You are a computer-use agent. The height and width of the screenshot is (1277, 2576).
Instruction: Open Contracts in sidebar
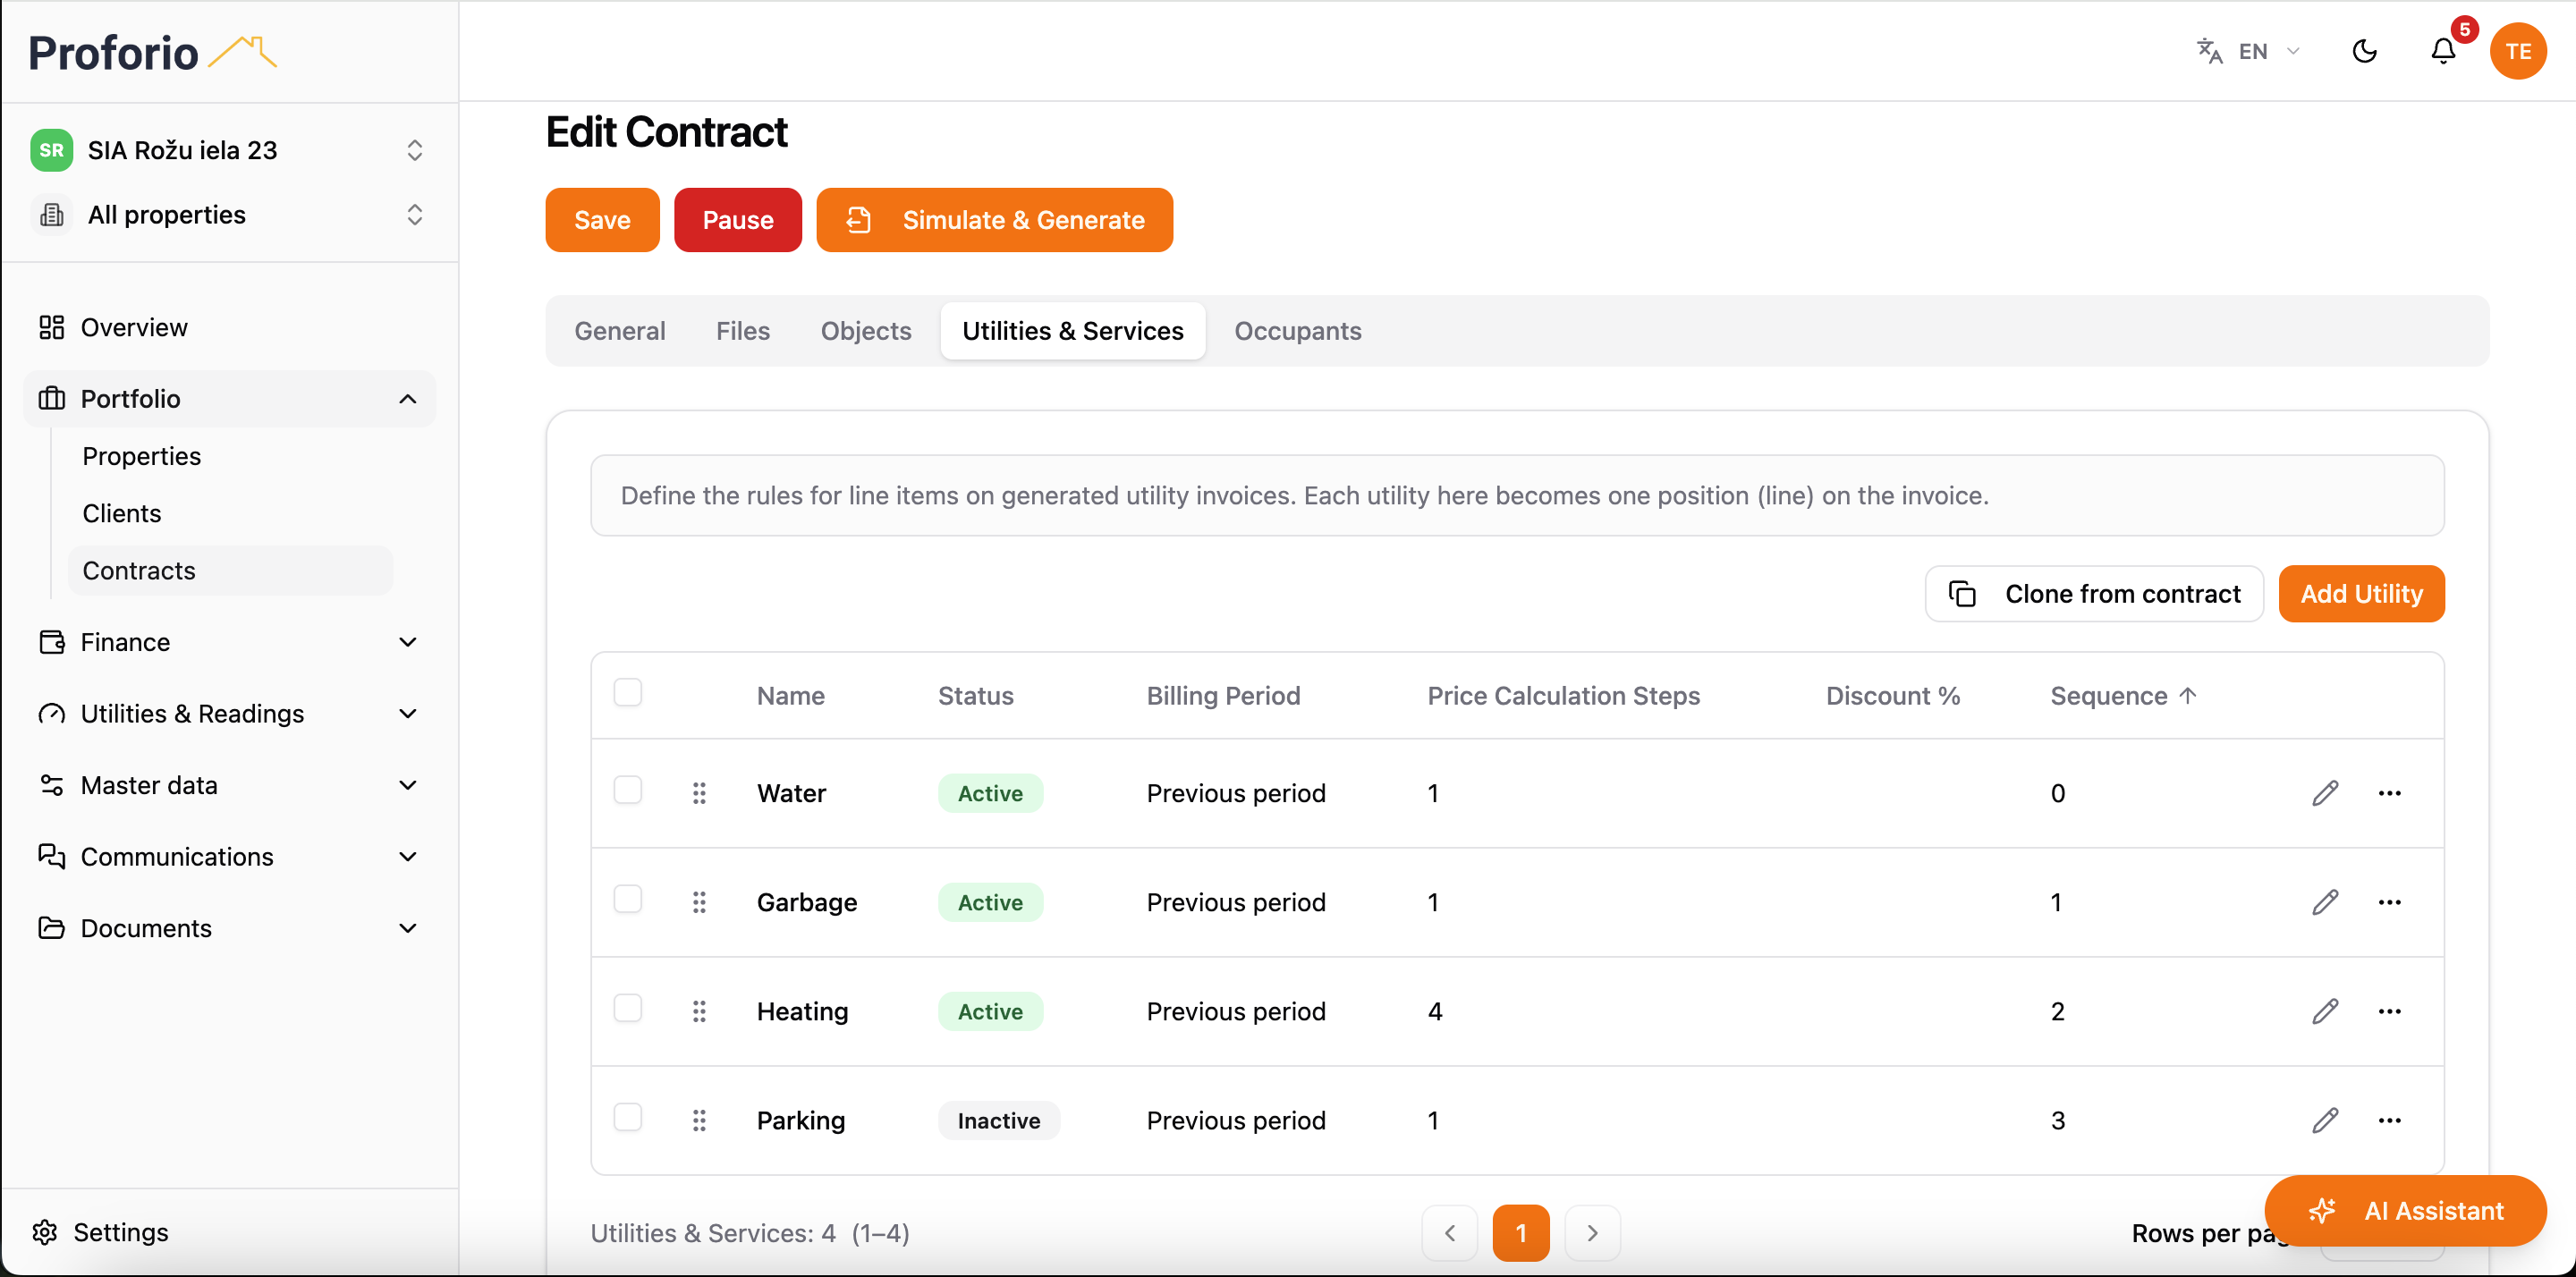click(x=230, y=570)
